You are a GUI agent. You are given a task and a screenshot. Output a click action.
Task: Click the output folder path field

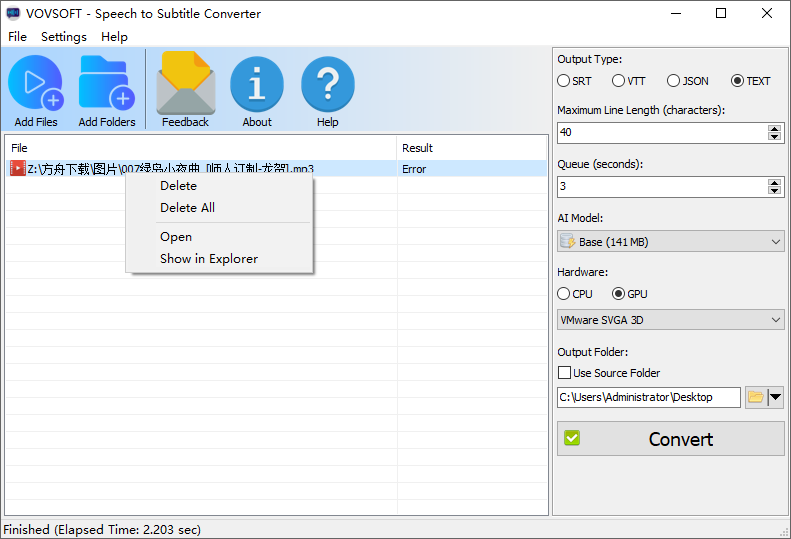[x=649, y=397]
